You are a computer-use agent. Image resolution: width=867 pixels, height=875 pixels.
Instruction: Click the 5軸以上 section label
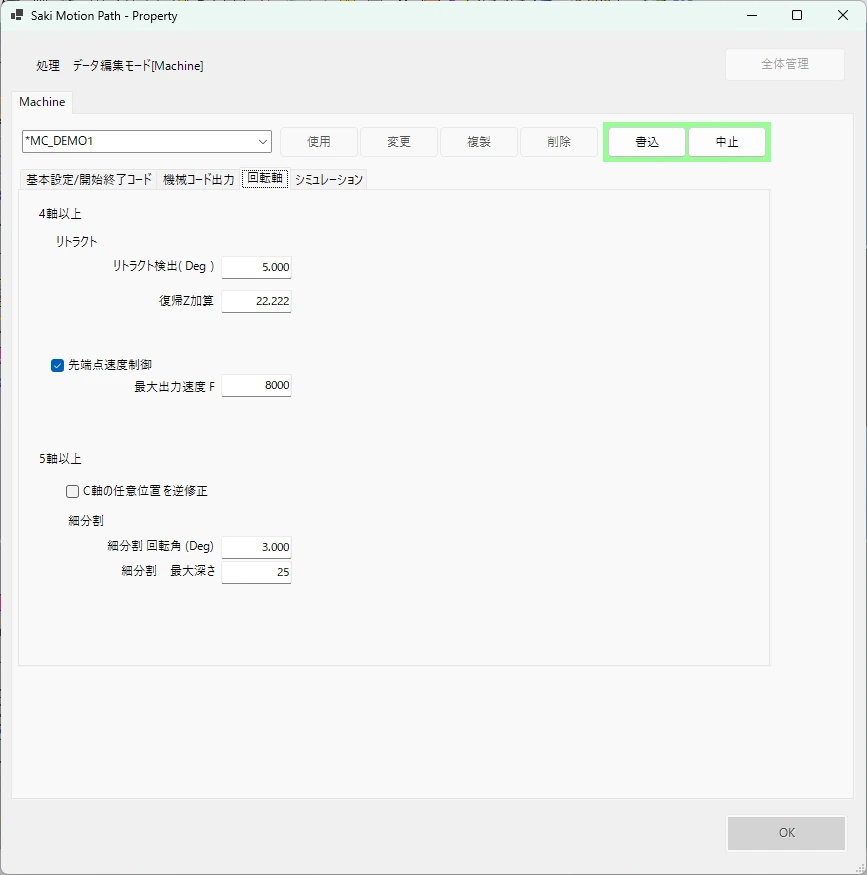(60, 459)
